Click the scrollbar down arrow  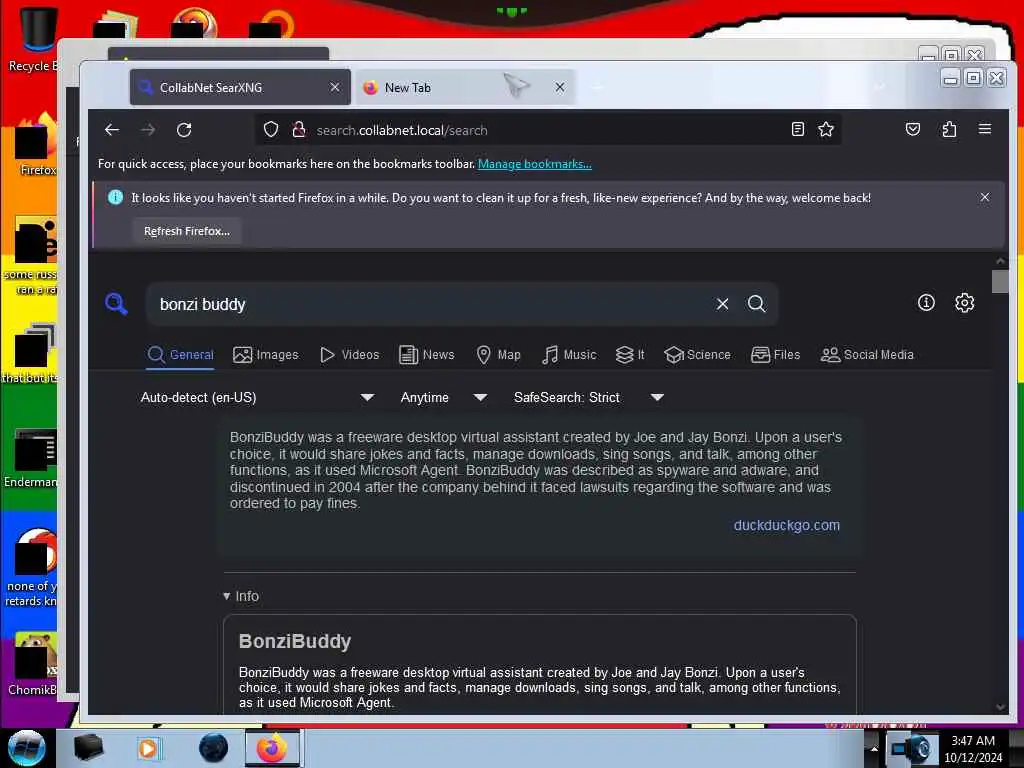[x=1000, y=707]
